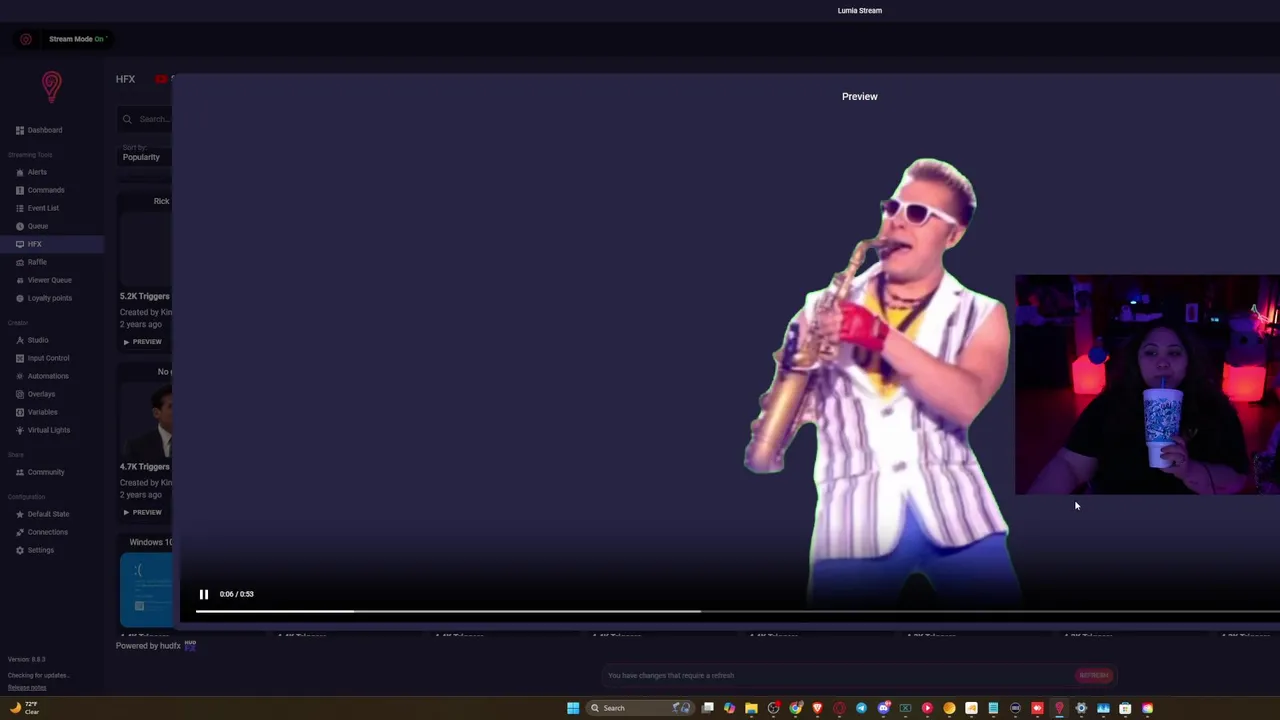Viewport: 1280px width, 720px height.
Task: Click the Lumia Stream taskbar icon
Action: (x=1059, y=708)
